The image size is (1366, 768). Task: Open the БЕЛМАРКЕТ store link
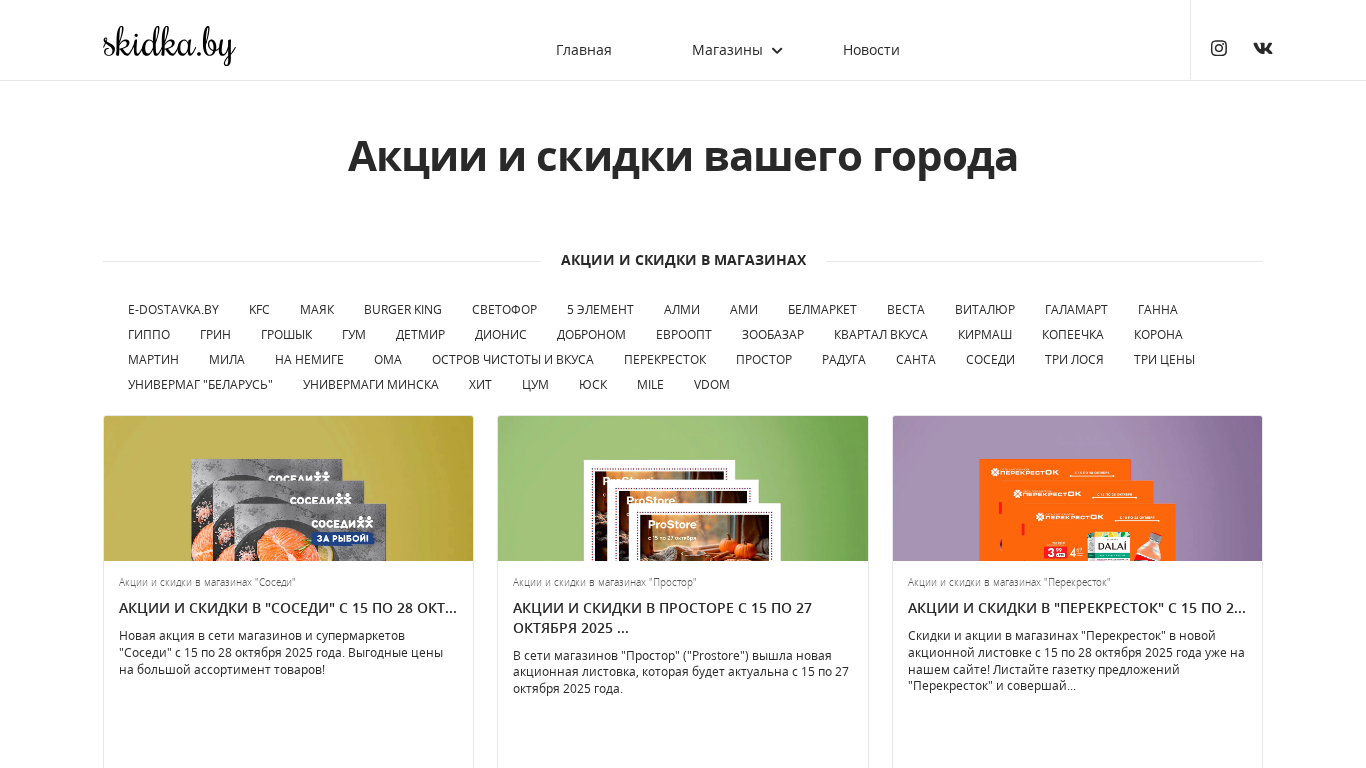822,309
